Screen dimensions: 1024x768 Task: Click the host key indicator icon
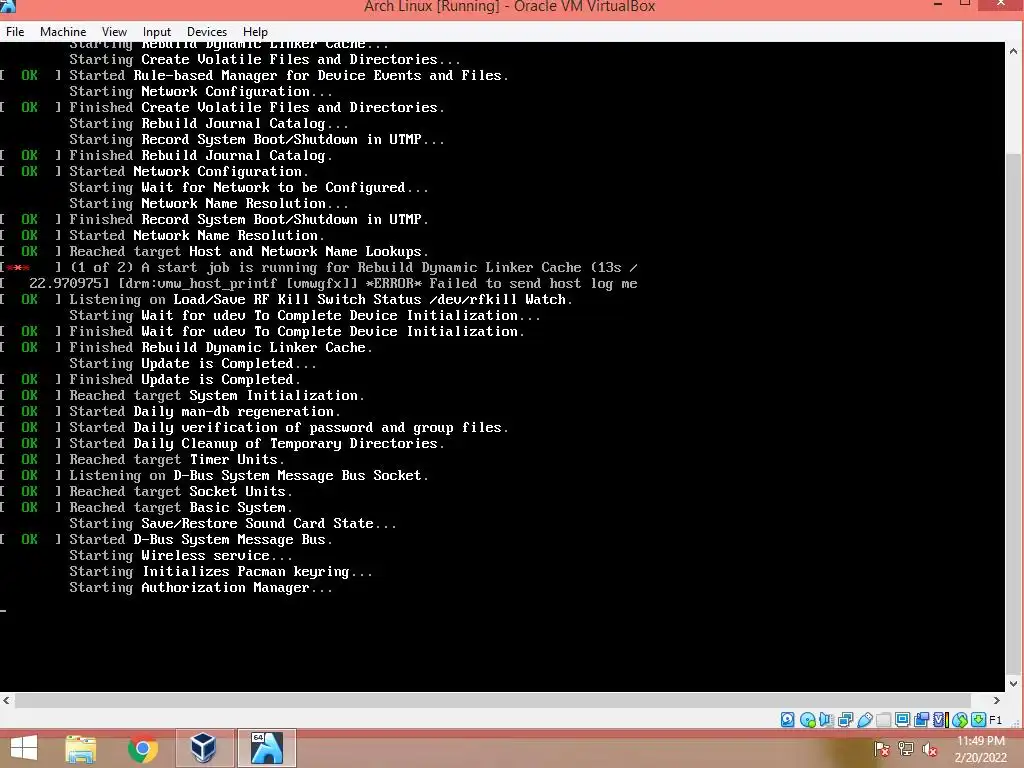tap(978, 720)
